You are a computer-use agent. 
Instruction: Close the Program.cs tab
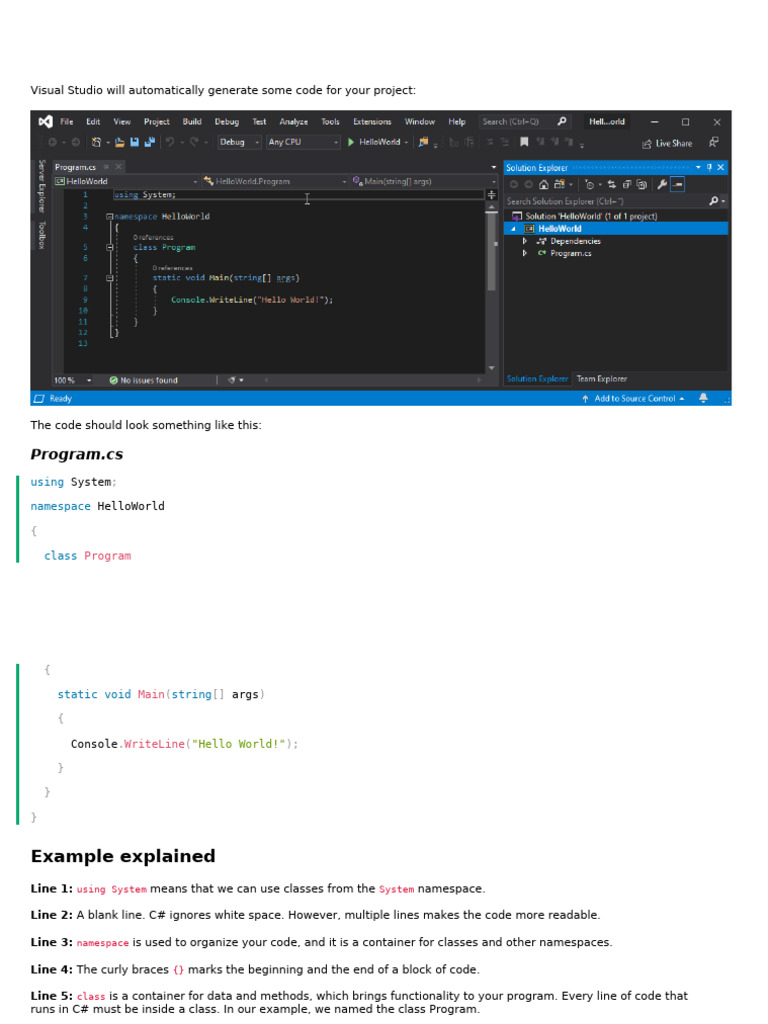118,167
